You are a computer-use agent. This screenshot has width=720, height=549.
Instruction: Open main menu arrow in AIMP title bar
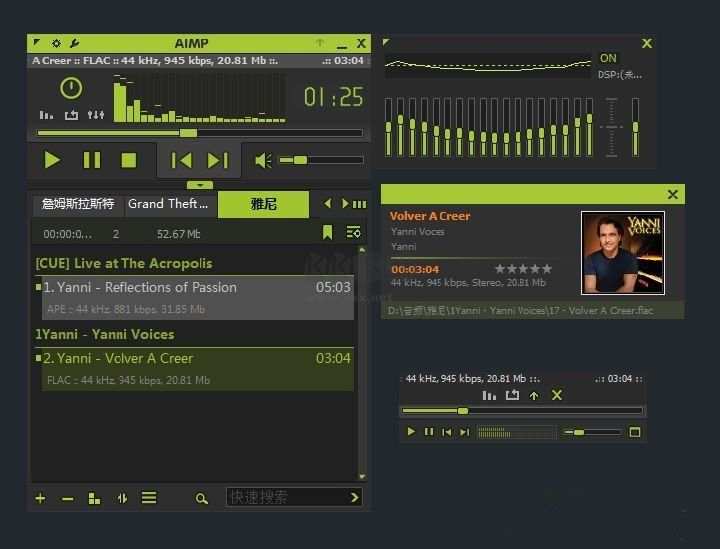(x=36, y=43)
